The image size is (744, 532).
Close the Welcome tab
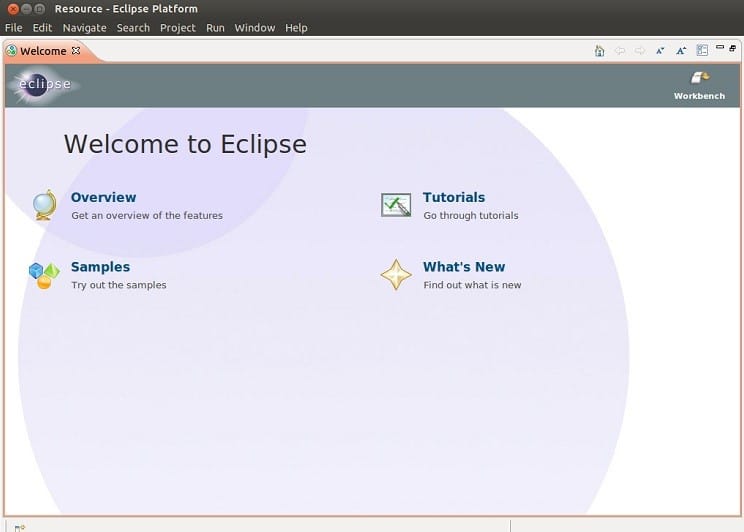[76, 50]
